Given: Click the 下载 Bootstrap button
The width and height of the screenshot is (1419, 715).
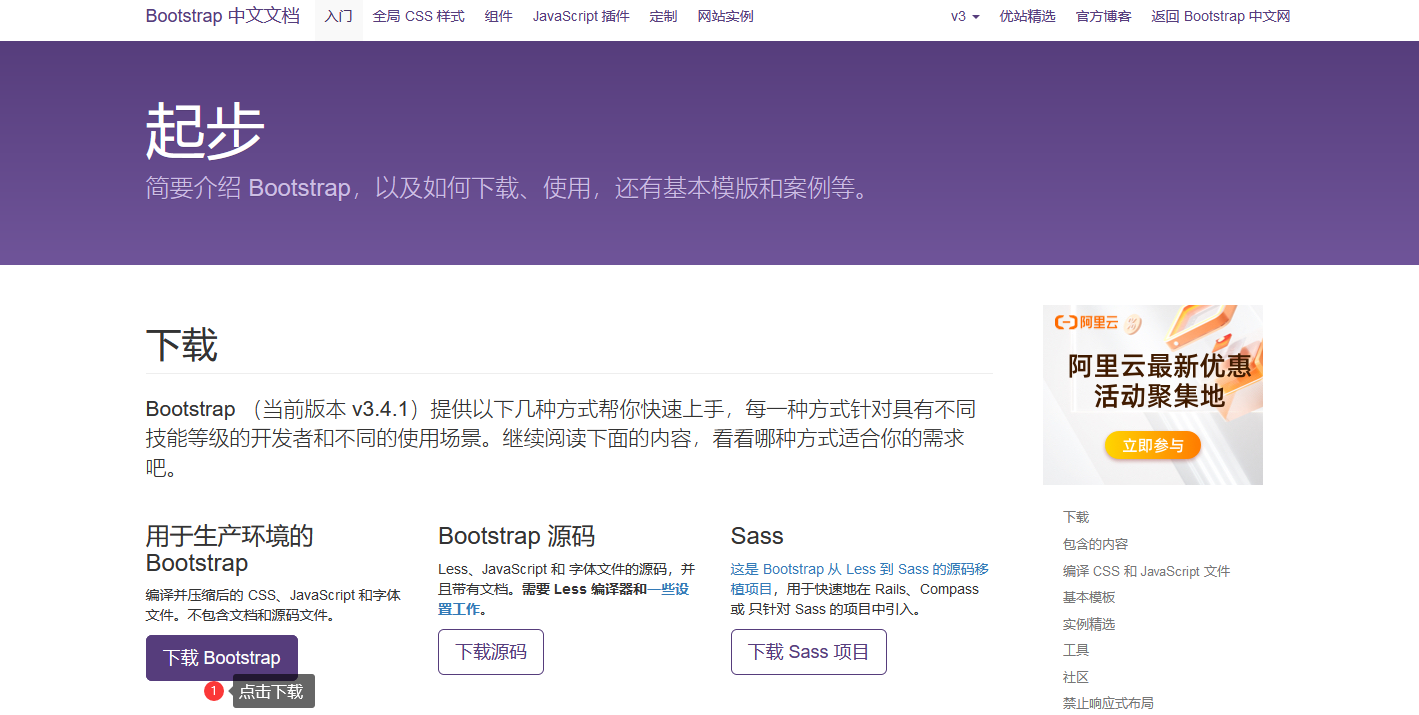Looking at the screenshot, I should coord(222,658).
